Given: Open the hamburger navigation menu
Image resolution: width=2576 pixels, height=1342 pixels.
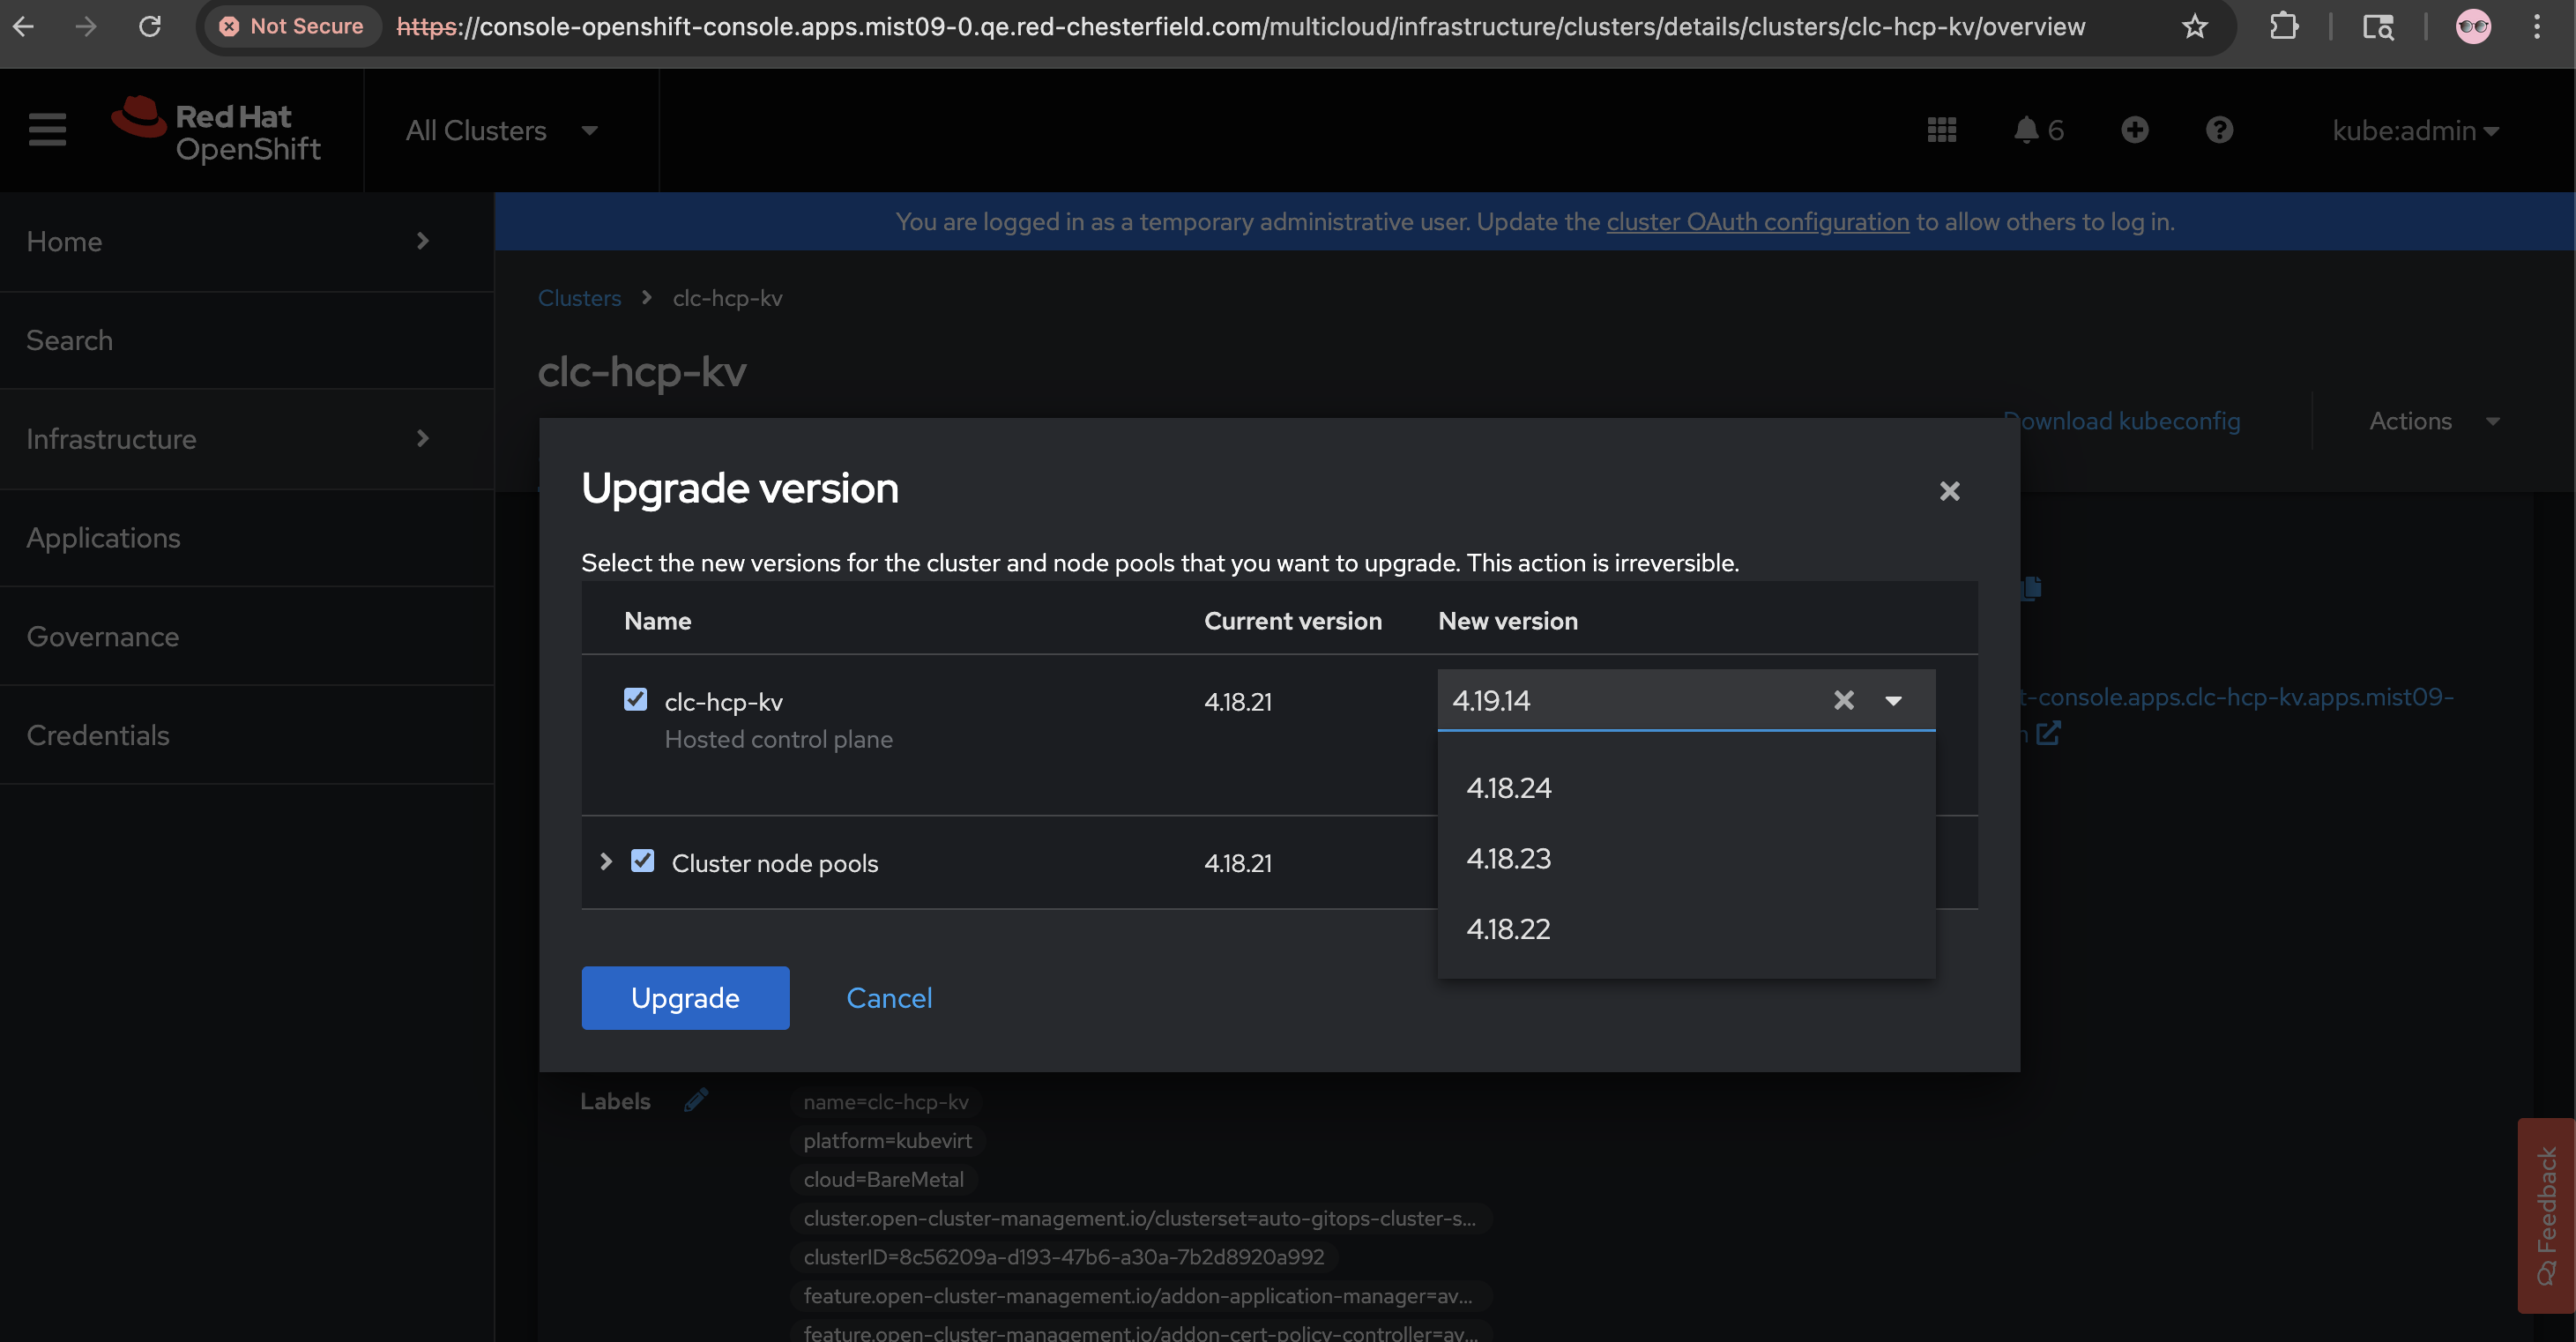Looking at the screenshot, I should (x=47, y=130).
